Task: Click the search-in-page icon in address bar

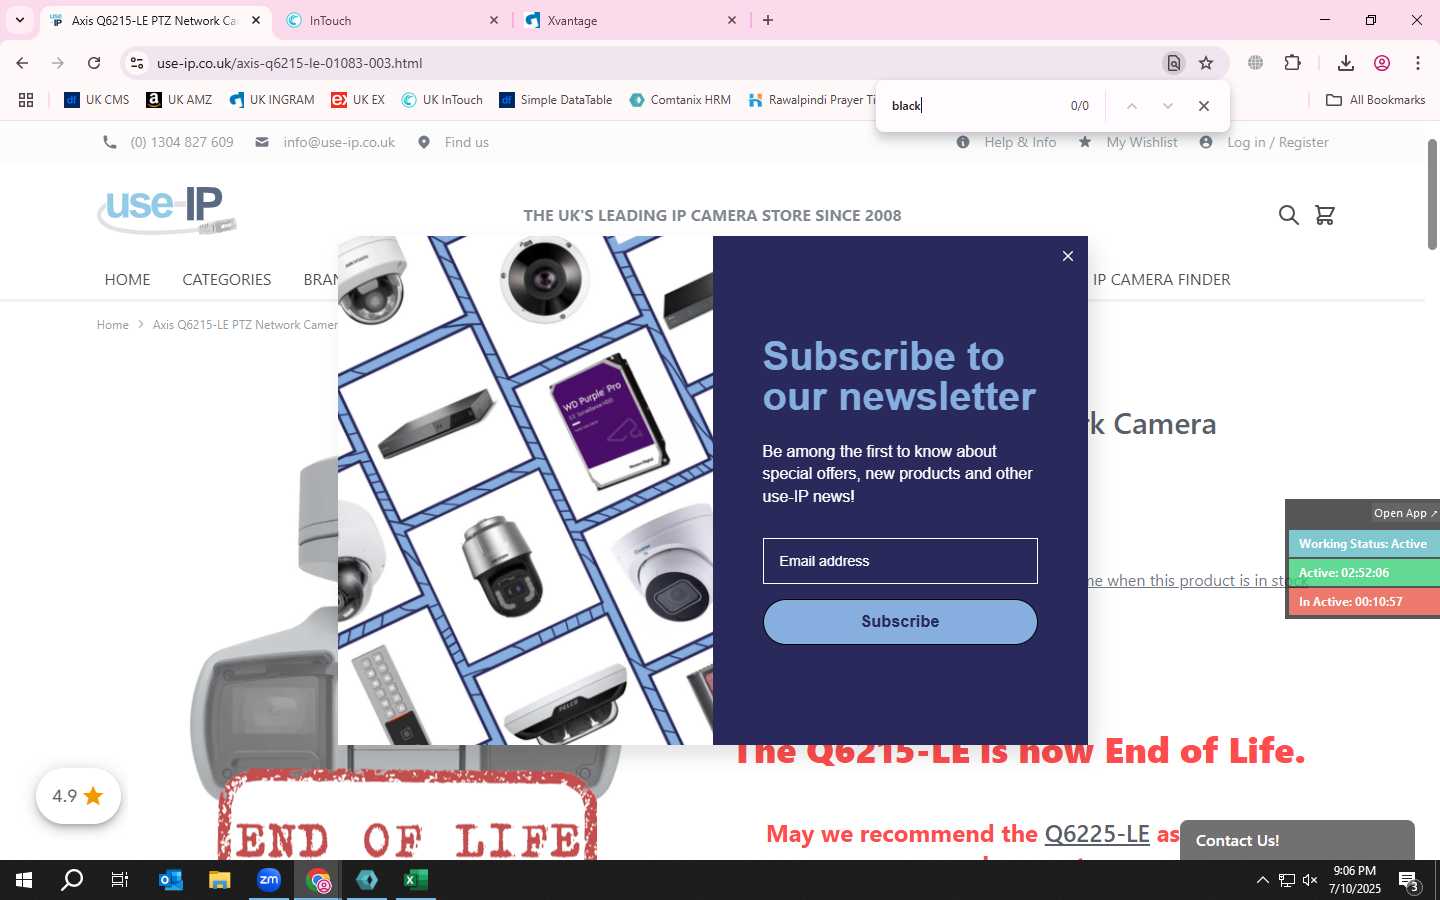Action: tap(1174, 63)
